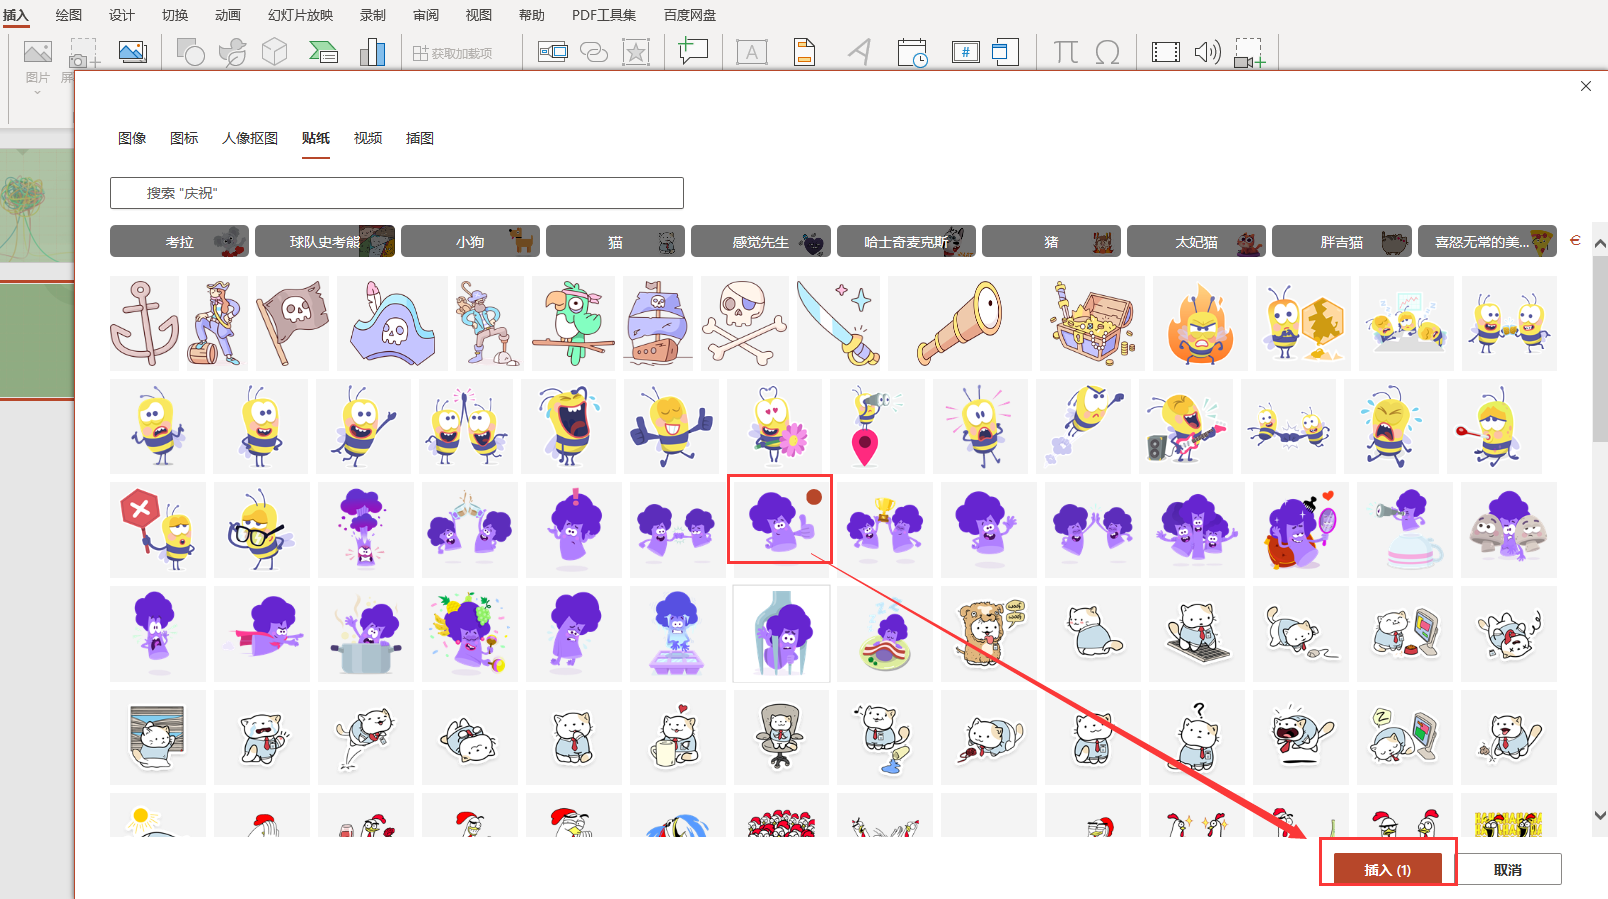This screenshot has height=899, width=1608.
Task: Select the 猪 category chip
Action: pos(1051,242)
